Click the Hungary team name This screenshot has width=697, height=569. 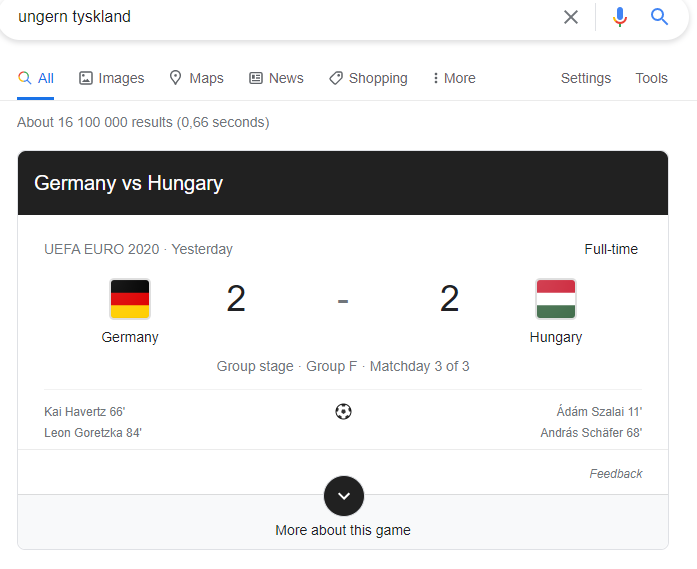(556, 337)
